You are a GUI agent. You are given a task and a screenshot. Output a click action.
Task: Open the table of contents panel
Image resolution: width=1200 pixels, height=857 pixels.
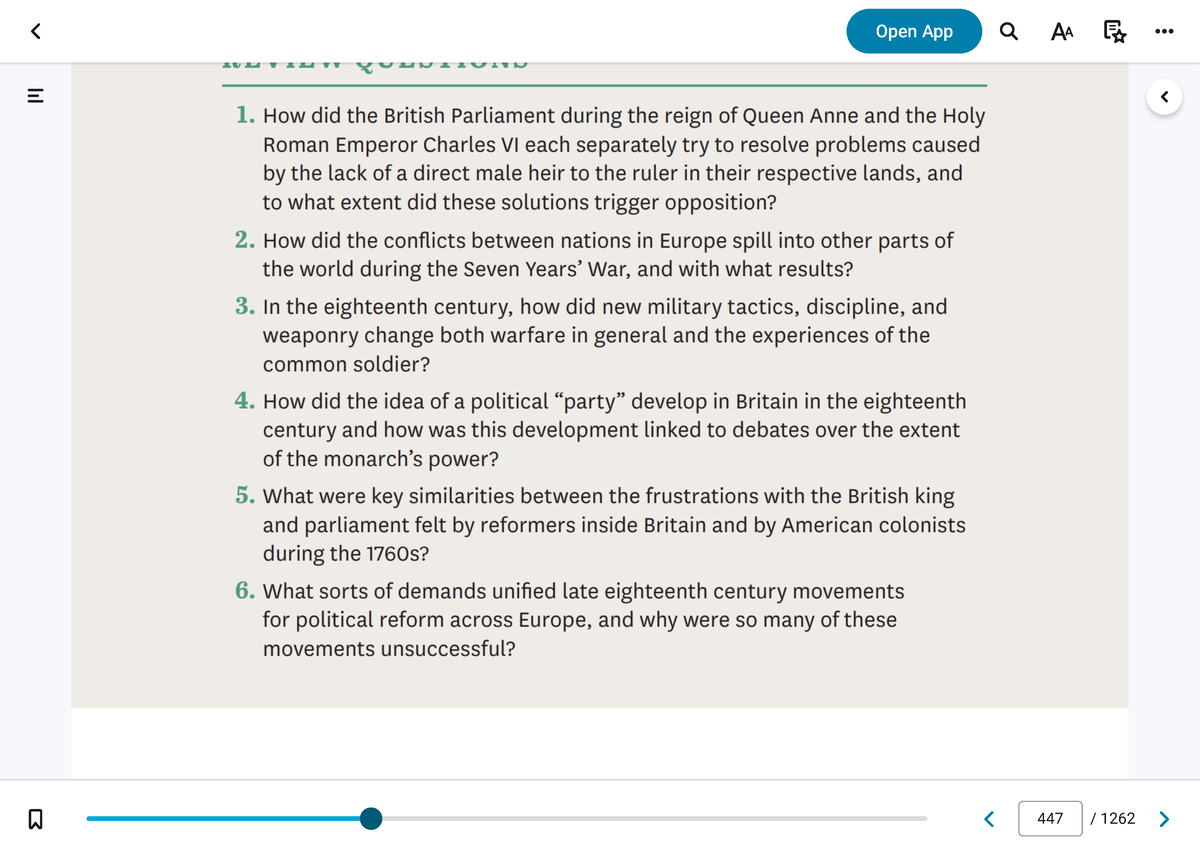(x=36, y=96)
